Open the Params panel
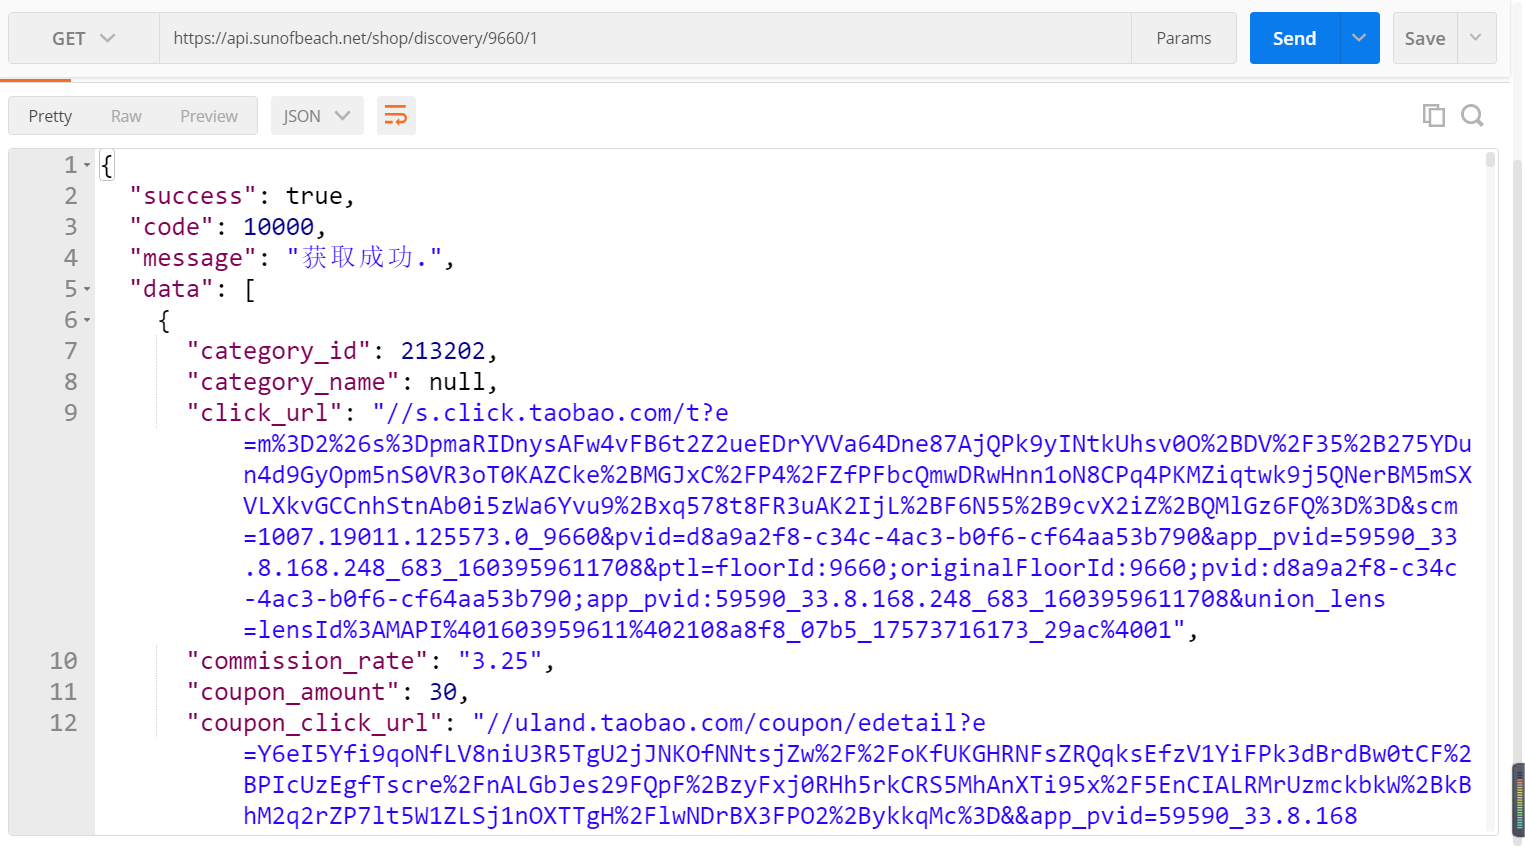 [x=1184, y=38]
